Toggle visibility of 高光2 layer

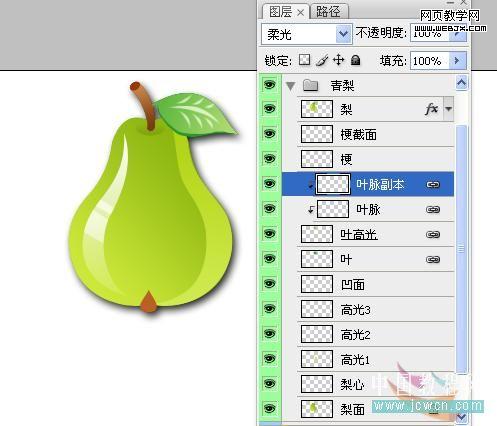269,334
